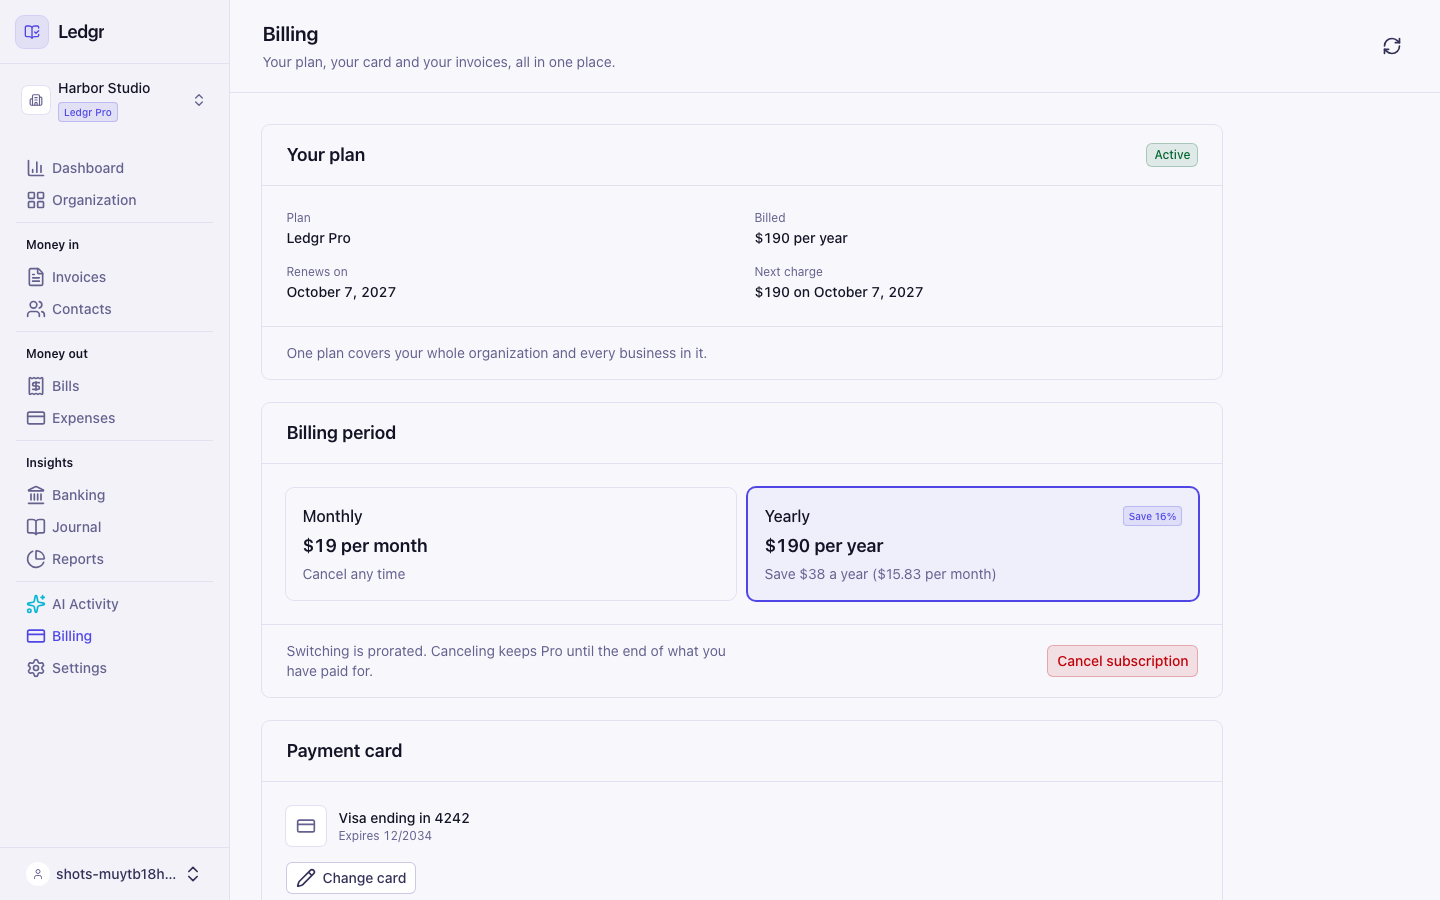Click "$190 on October 7, 2027" text
The image size is (1440, 900).
click(x=839, y=292)
